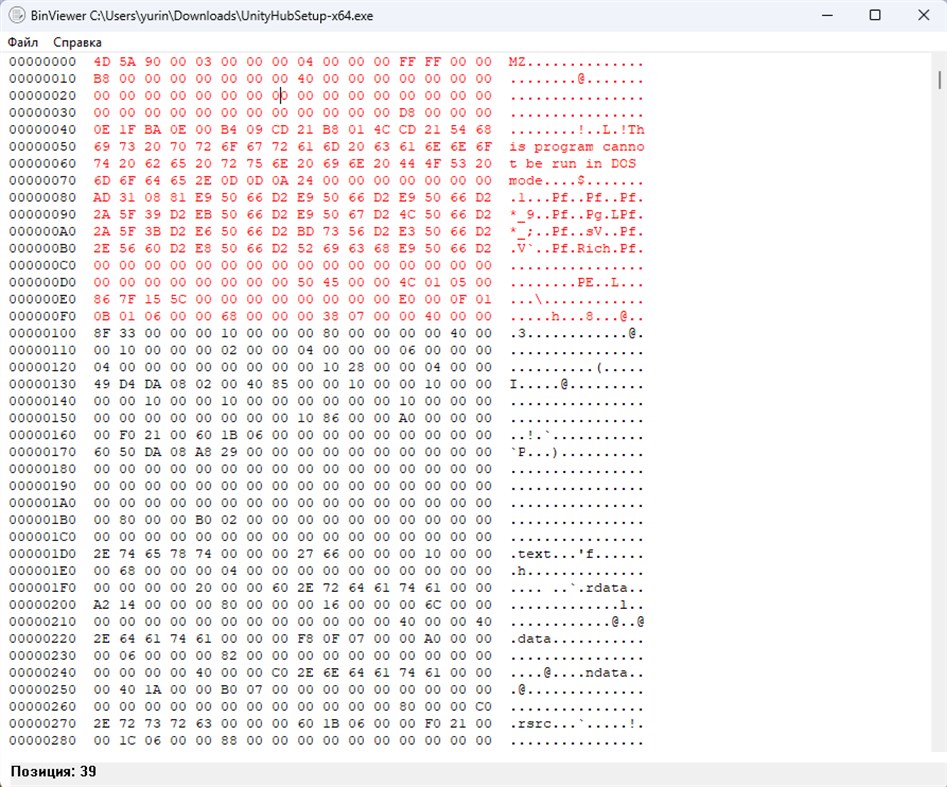The height and width of the screenshot is (787, 947).
Task: Click the BinViewer app icon in title bar
Action: 16,15
